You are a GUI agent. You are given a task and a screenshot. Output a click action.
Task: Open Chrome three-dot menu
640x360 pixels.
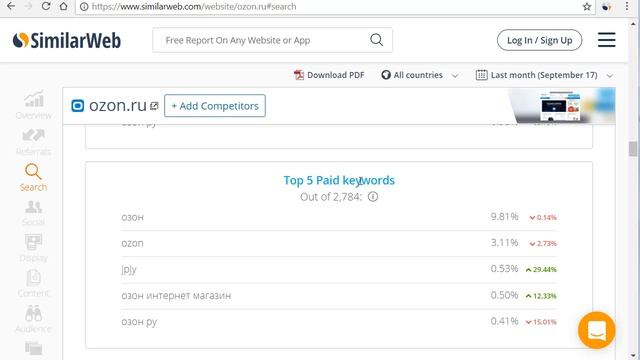627,7
